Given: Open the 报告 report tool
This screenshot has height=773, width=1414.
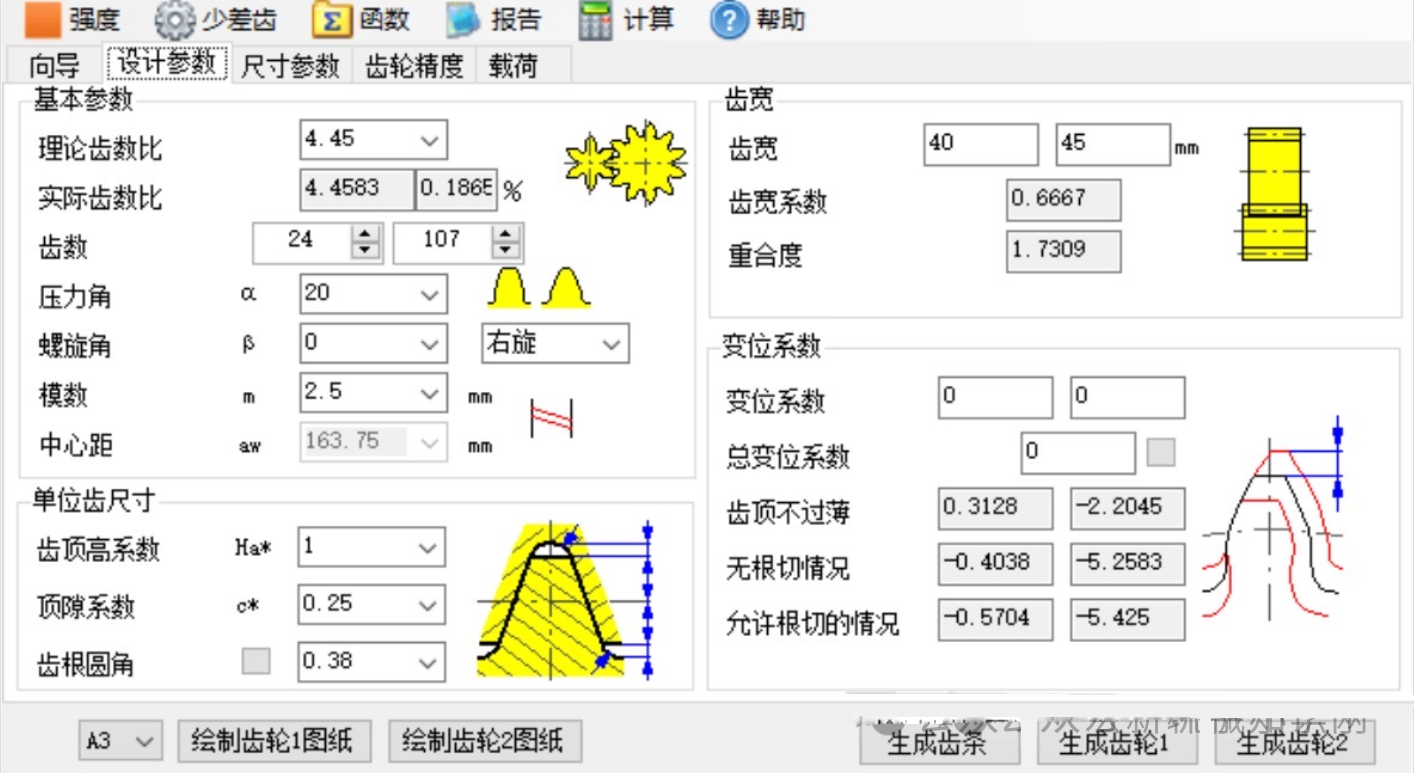Looking at the screenshot, I should [493, 19].
